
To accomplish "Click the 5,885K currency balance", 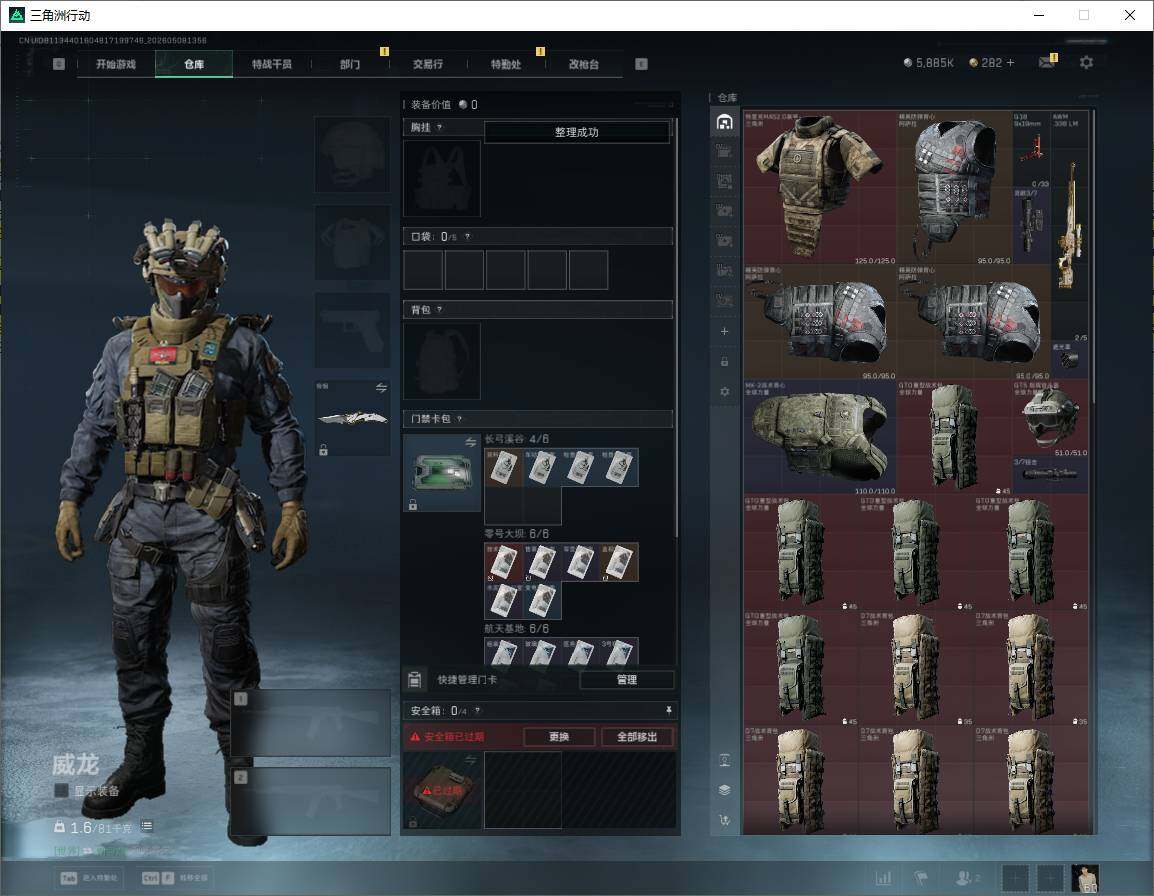I will click(928, 63).
